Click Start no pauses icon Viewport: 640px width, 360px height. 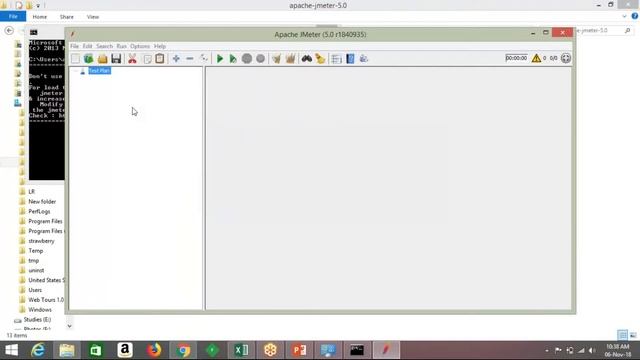[233, 58]
